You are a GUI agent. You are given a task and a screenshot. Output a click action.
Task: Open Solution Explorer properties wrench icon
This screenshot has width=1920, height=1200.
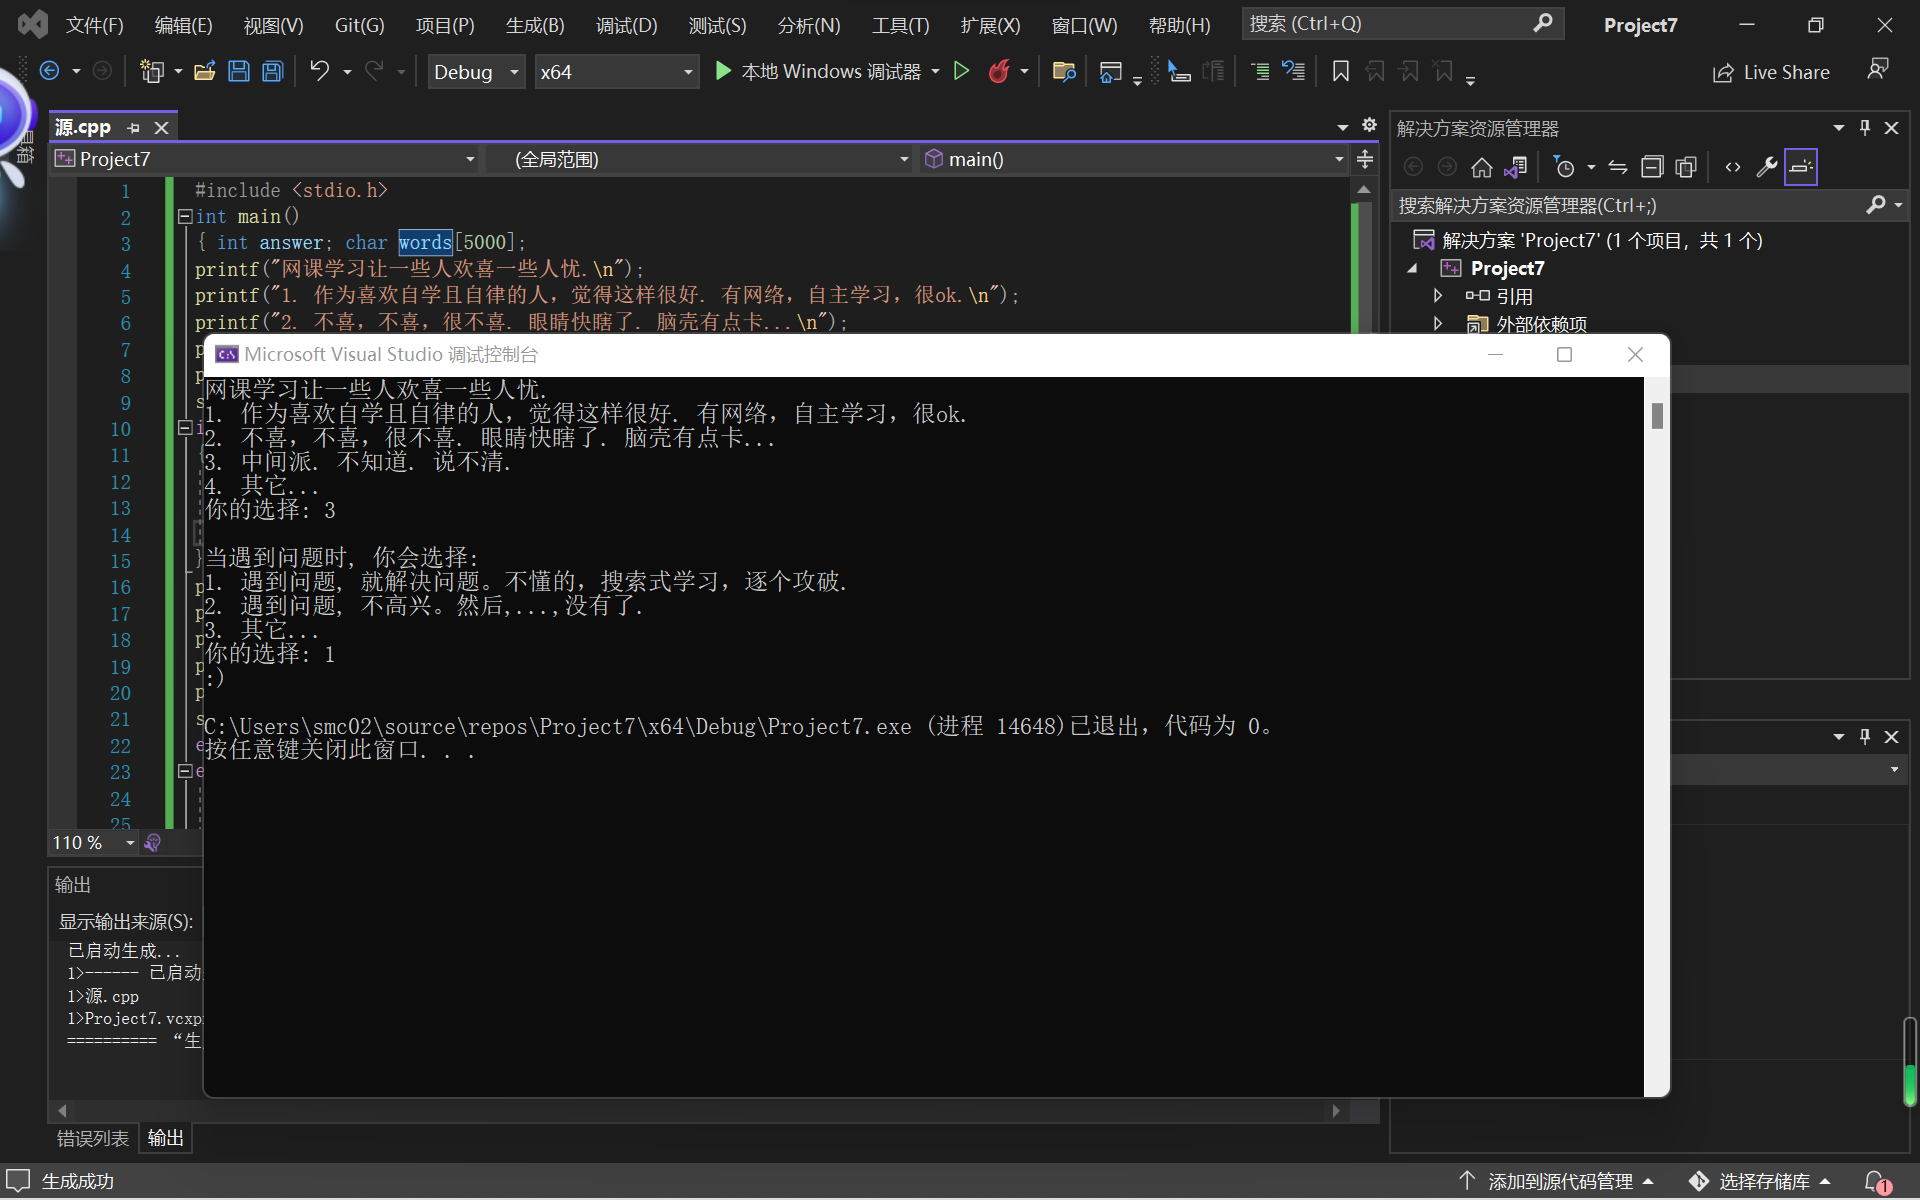(x=1766, y=167)
